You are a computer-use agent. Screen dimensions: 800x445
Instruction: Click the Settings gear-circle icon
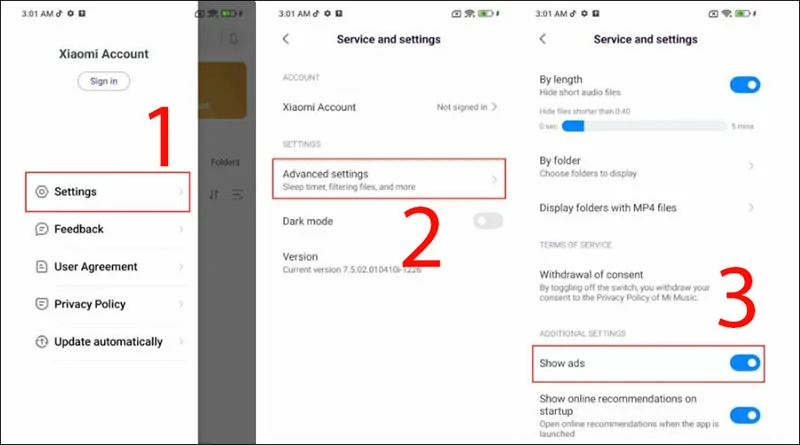[x=42, y=191]
